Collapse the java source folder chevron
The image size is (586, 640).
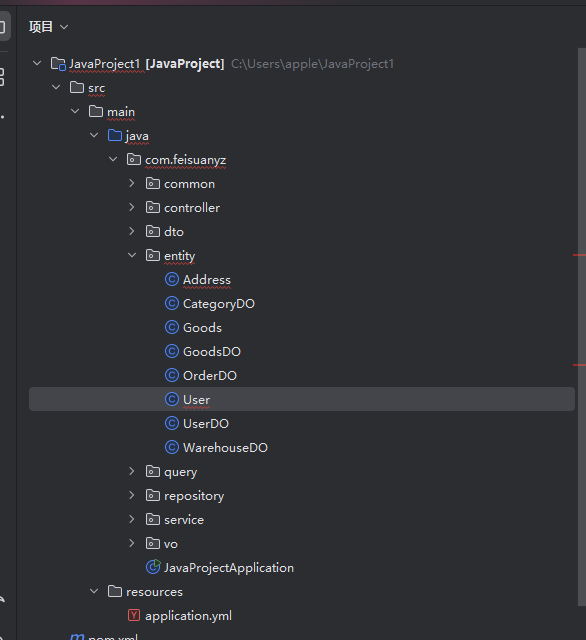coord(94,136)
